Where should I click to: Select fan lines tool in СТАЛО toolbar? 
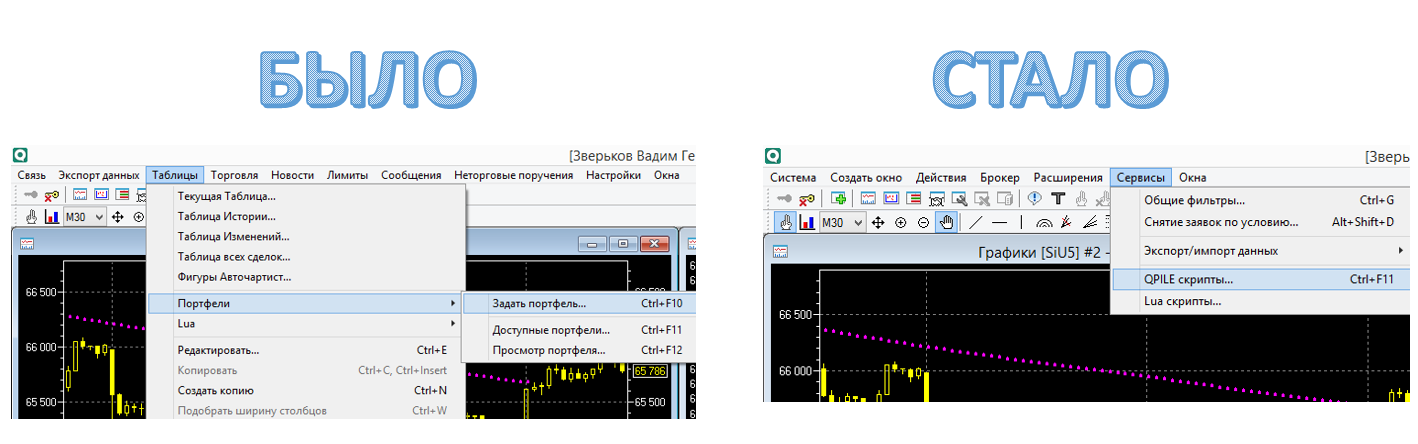pos(1090,222)
